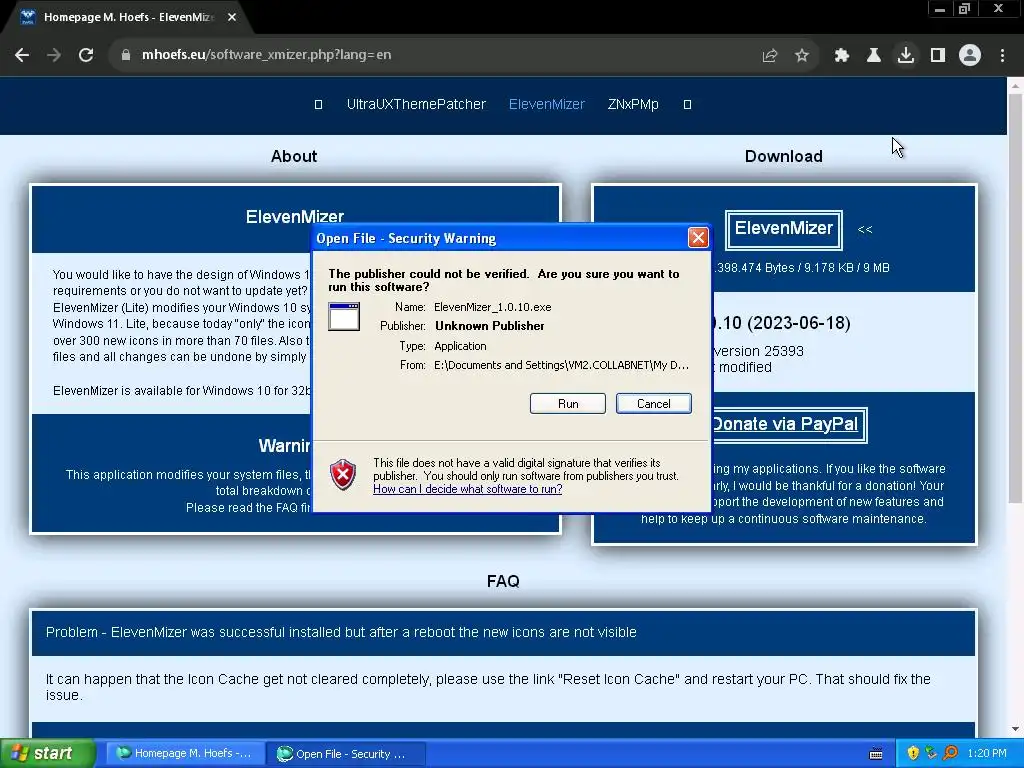Click the Windows Start button
This screenshot has height=768, width=1024.
[47, 754]
